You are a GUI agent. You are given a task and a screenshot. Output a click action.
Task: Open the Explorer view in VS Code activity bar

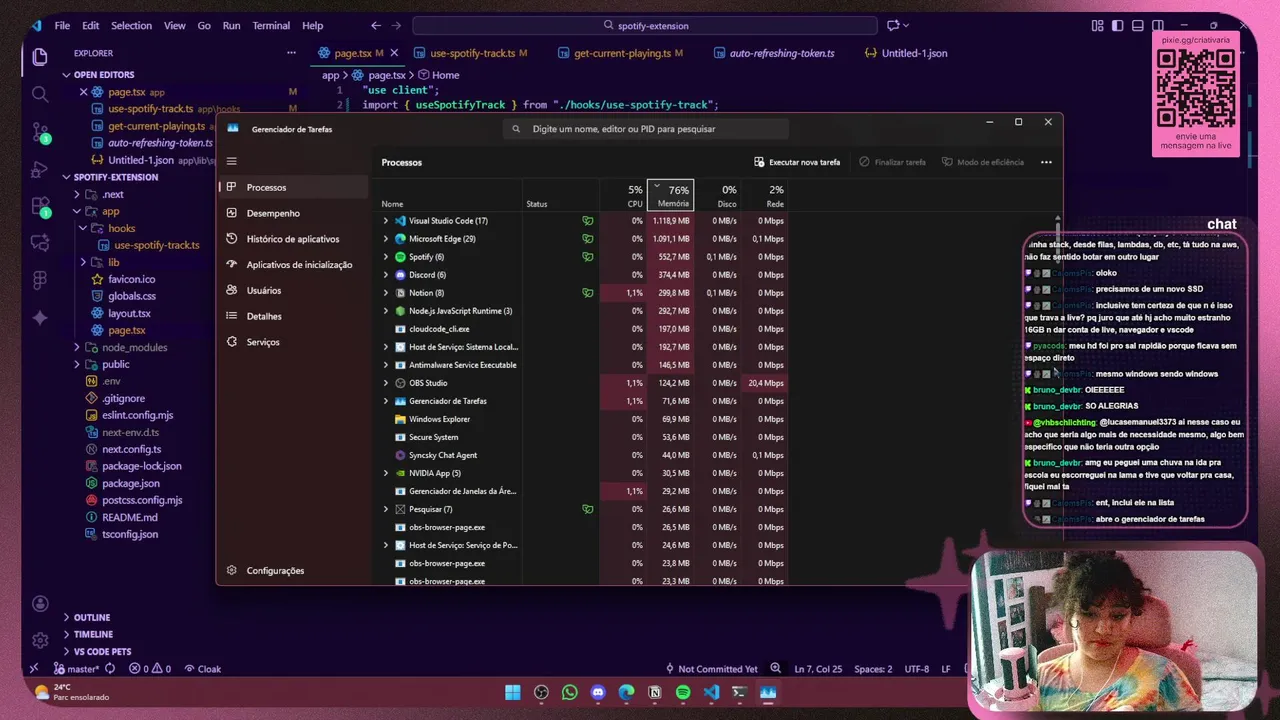(40, 57)
